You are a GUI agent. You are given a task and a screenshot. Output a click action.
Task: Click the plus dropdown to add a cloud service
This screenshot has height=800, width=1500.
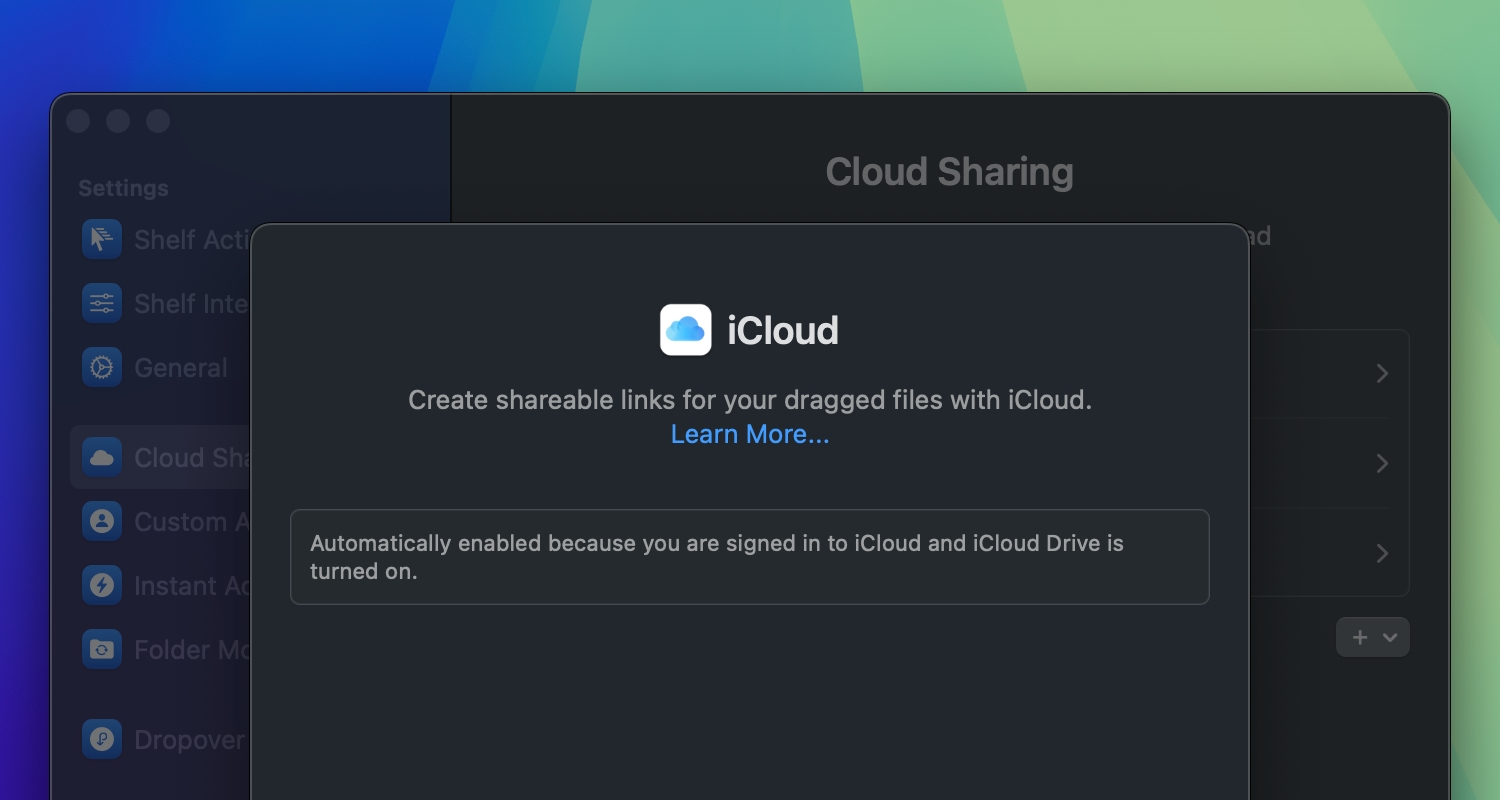1373,637
